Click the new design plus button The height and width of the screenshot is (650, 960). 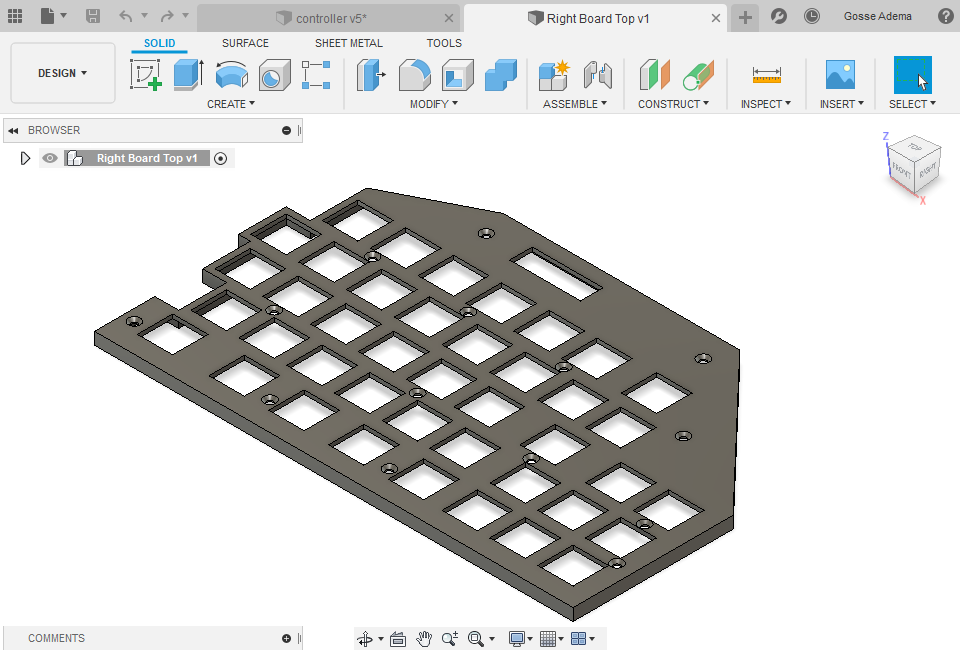[x=745, y=17]
